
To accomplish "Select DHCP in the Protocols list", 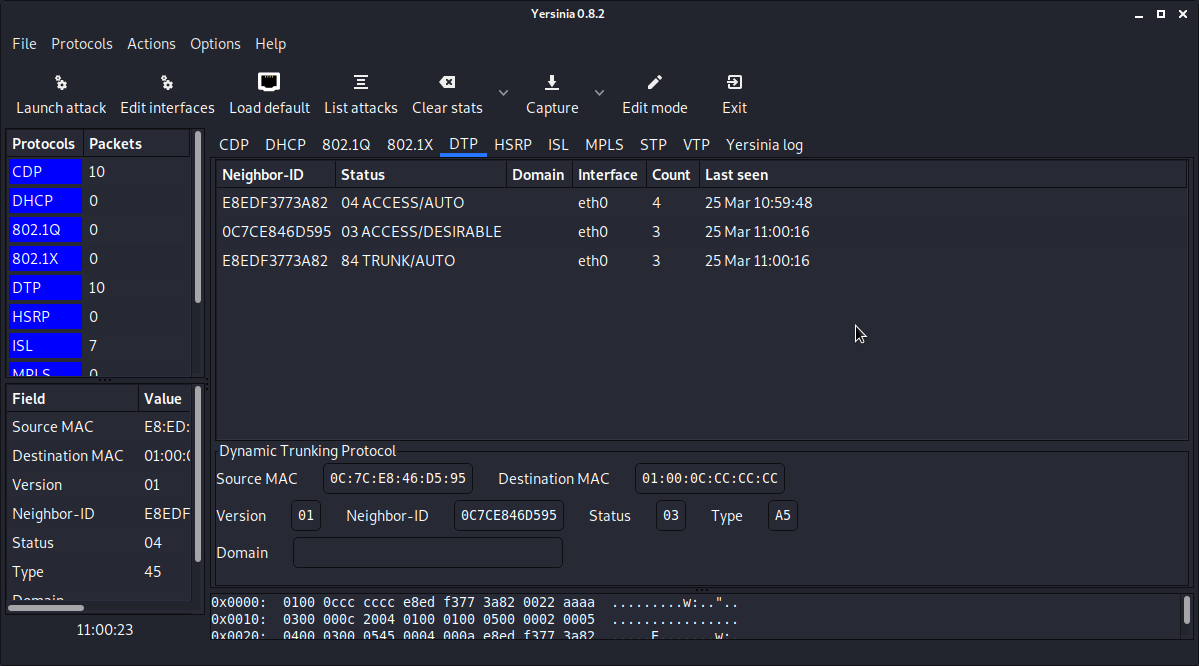I will 98,201.
